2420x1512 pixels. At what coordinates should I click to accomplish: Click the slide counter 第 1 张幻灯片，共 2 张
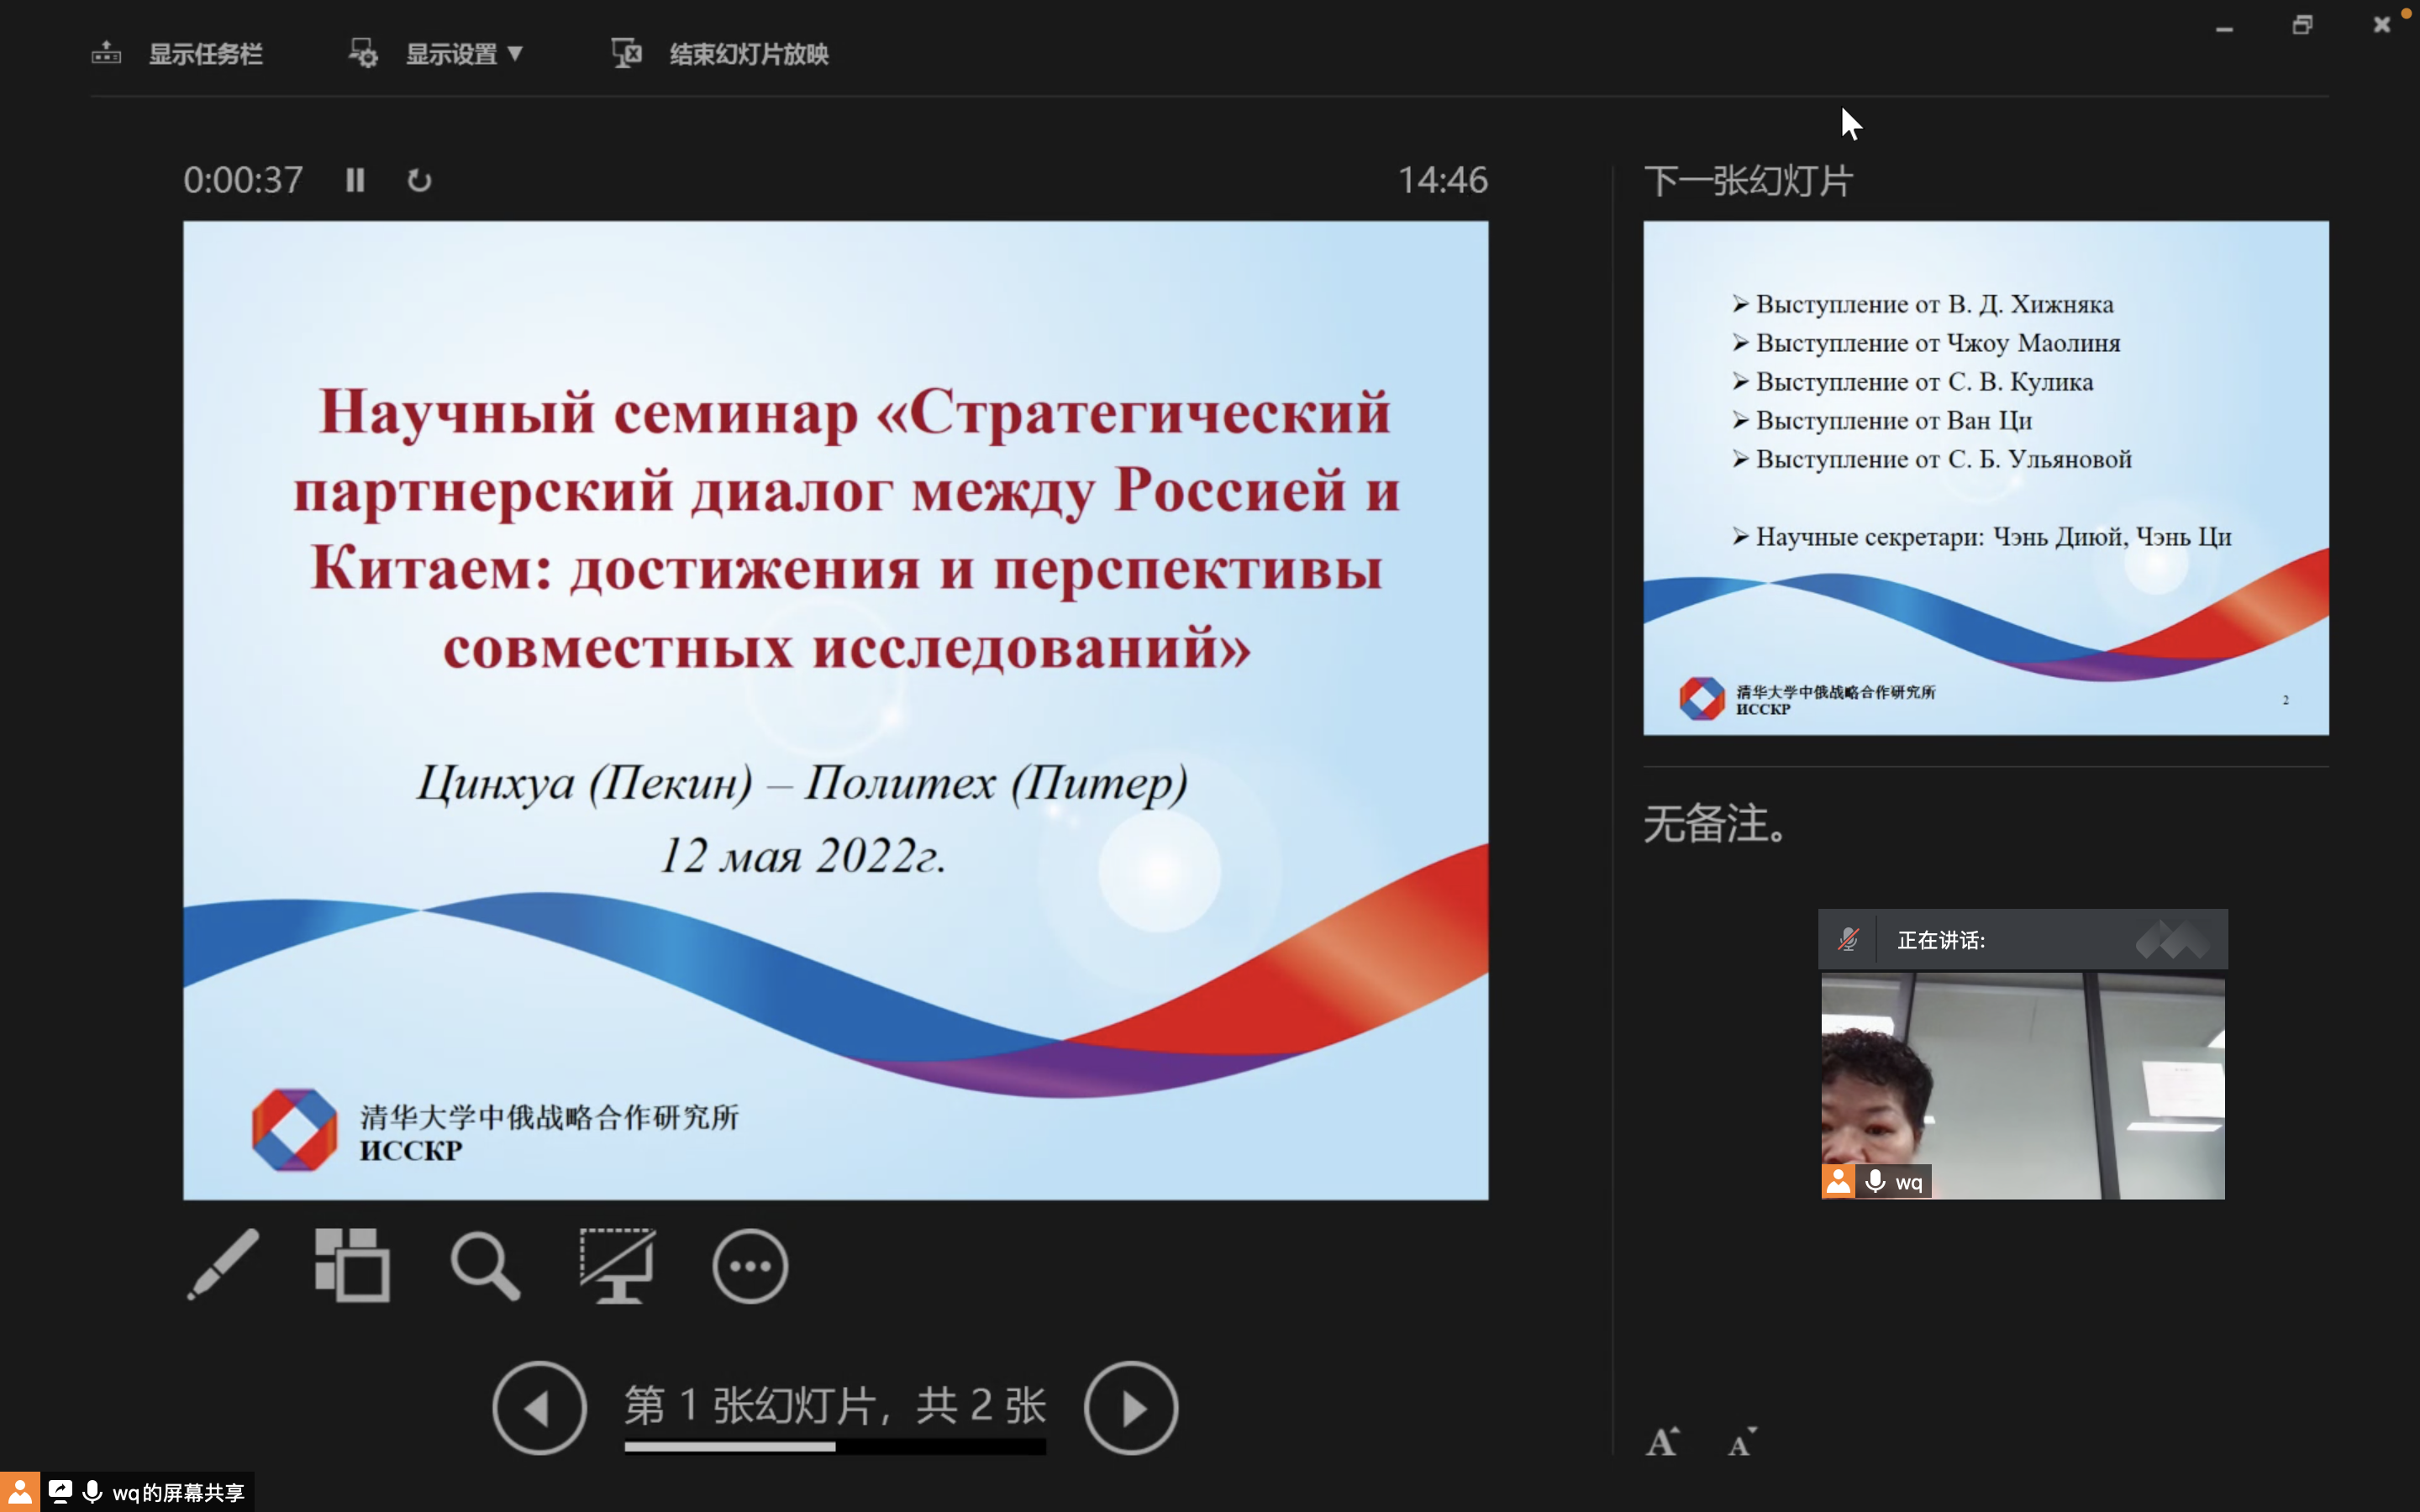[835, 1405]
